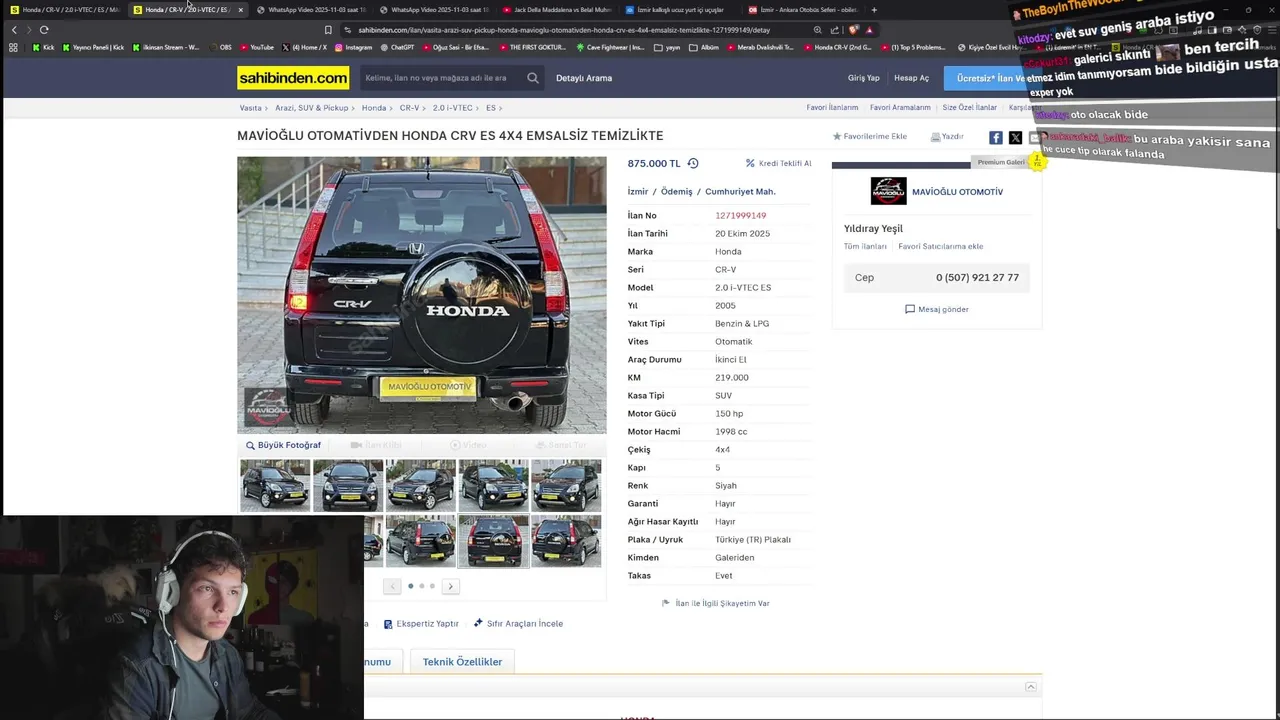1280x720 pixels.
Task: Click the Yazdır print link
Action: point(947,136)
